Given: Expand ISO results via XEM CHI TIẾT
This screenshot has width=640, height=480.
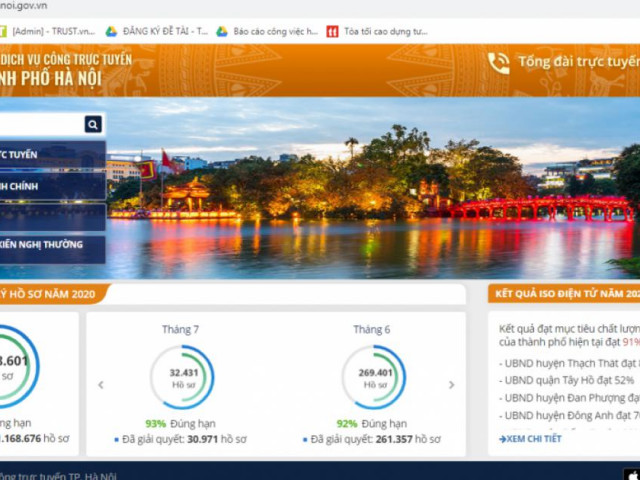Looking at the screenshot, I should pos(530,438).
